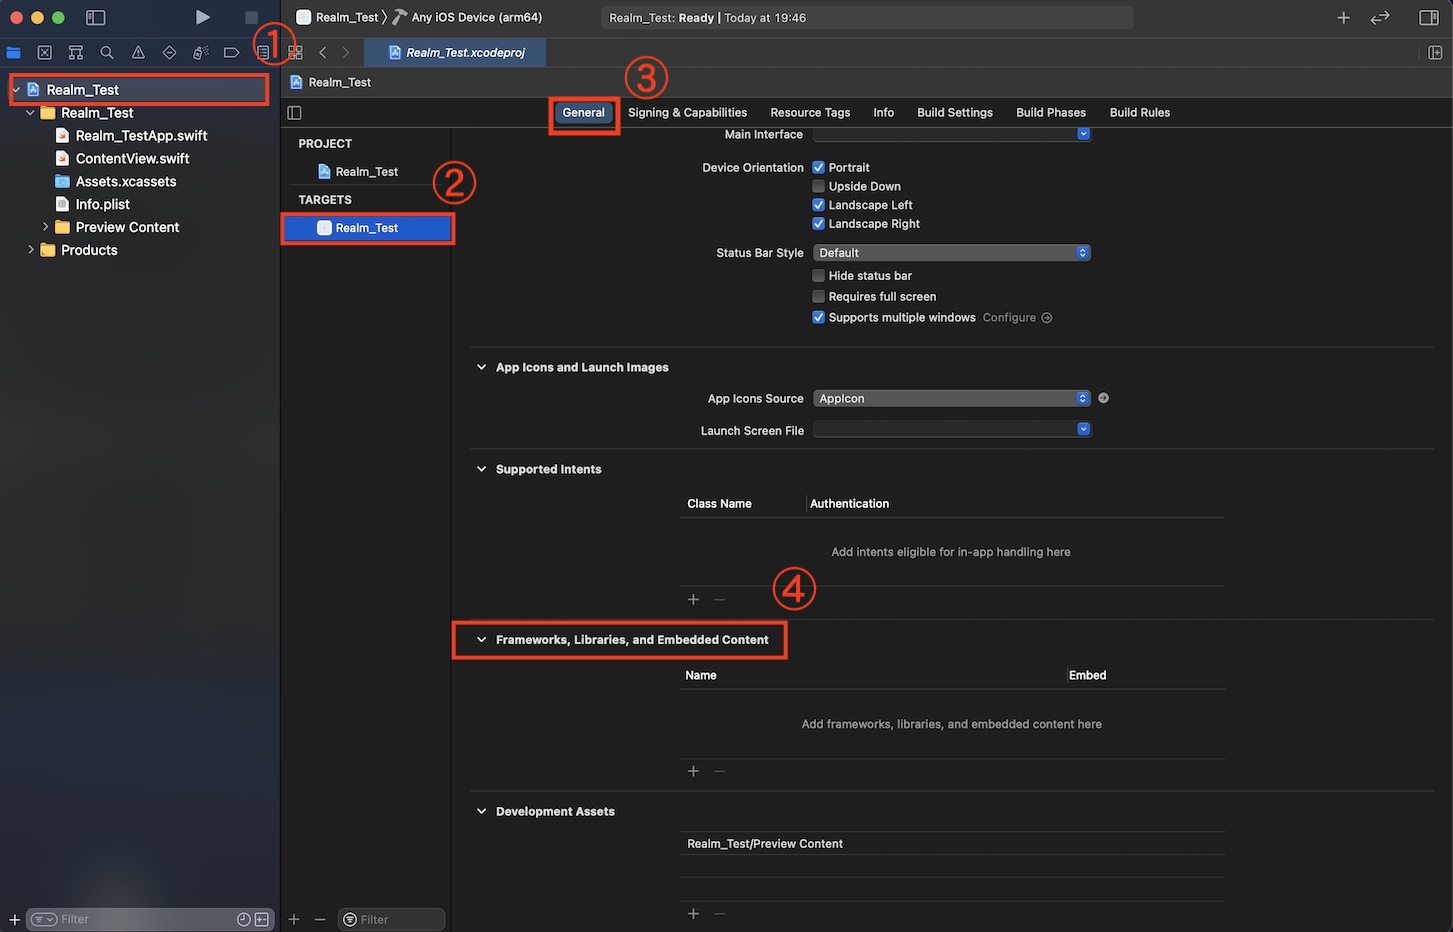Disable Supports multiple windows
This screenshot has width=1453, height=932.
[818, 318]
